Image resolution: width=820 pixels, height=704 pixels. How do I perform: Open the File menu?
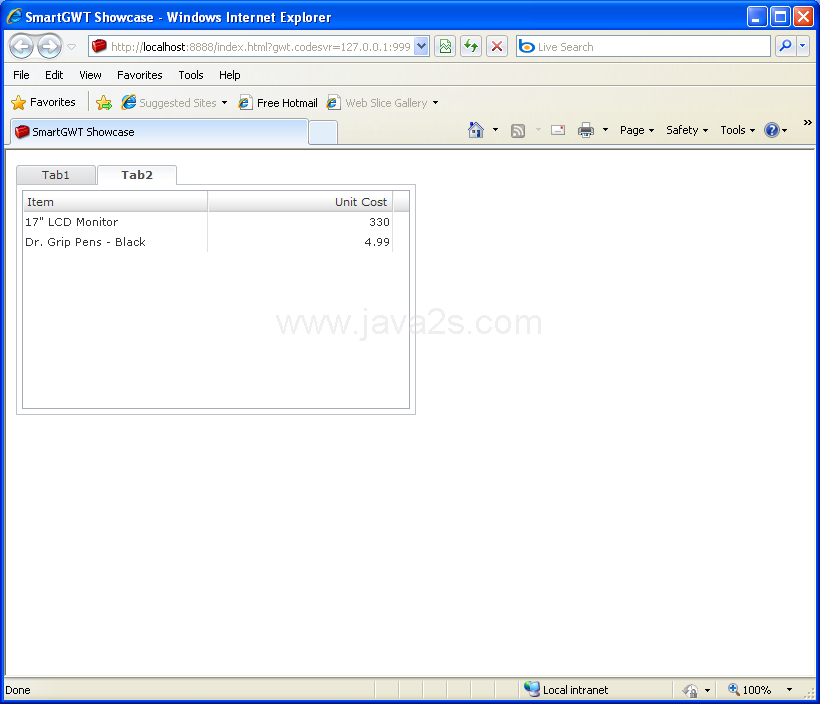click(x=21, y=75)
